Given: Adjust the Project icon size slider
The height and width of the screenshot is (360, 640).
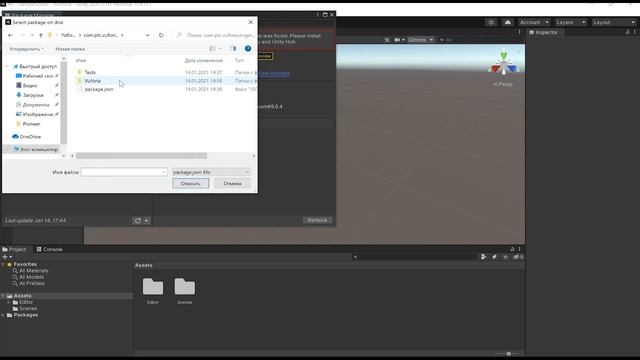Looking at the screenshot, I should (x=508, y=353).
